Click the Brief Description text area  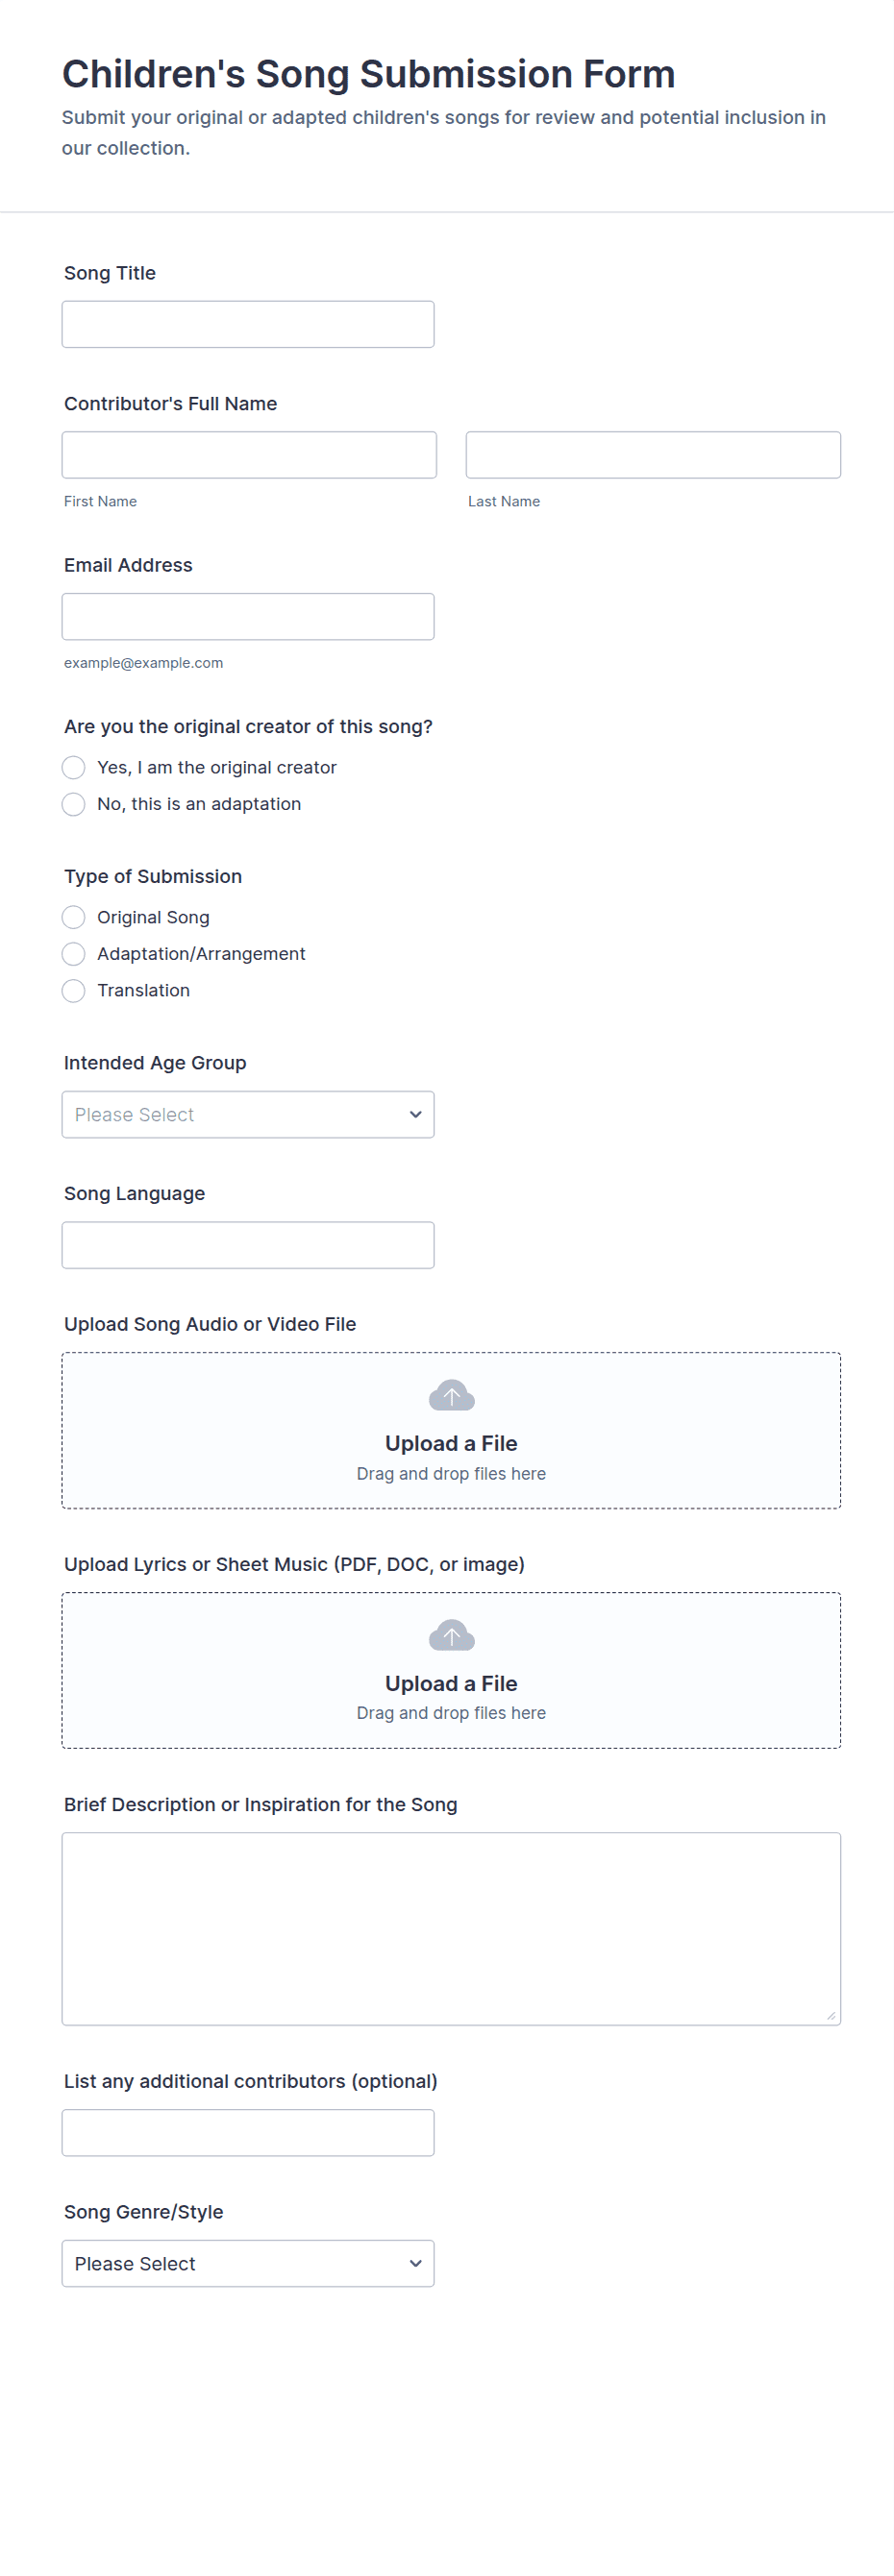click(451, 1928)
